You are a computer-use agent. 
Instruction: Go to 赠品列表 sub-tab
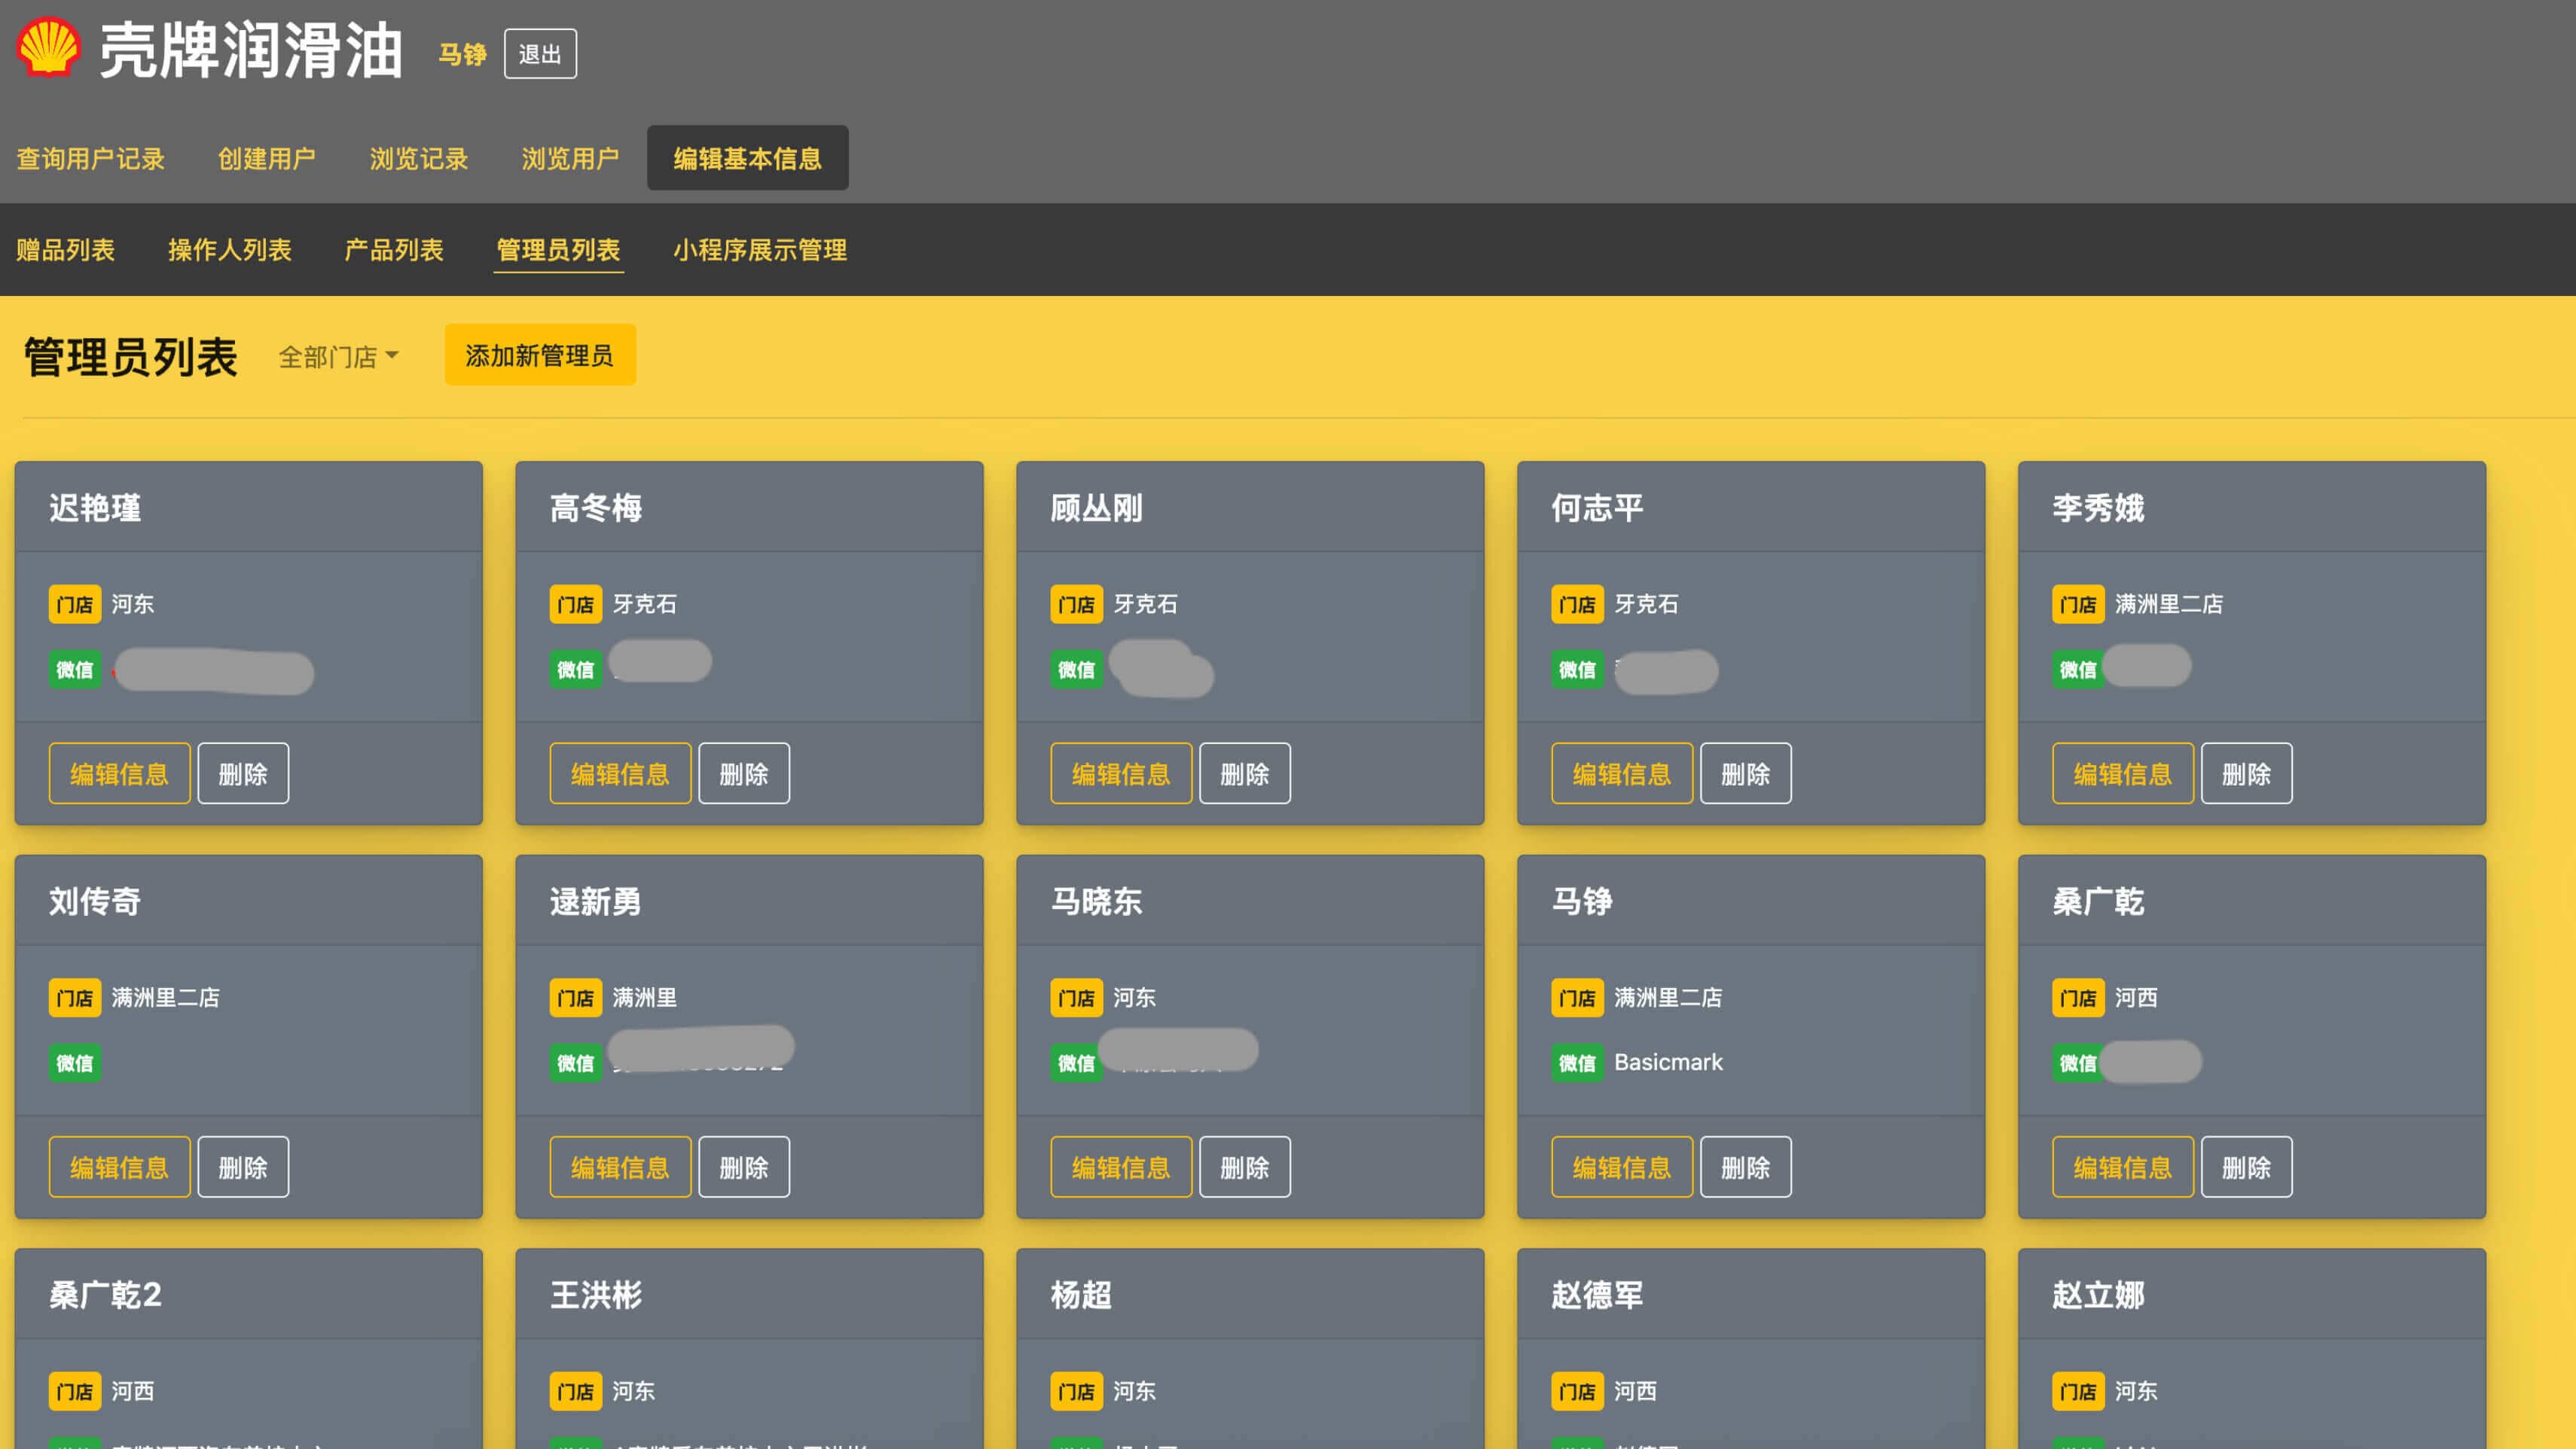click(65, 250)
